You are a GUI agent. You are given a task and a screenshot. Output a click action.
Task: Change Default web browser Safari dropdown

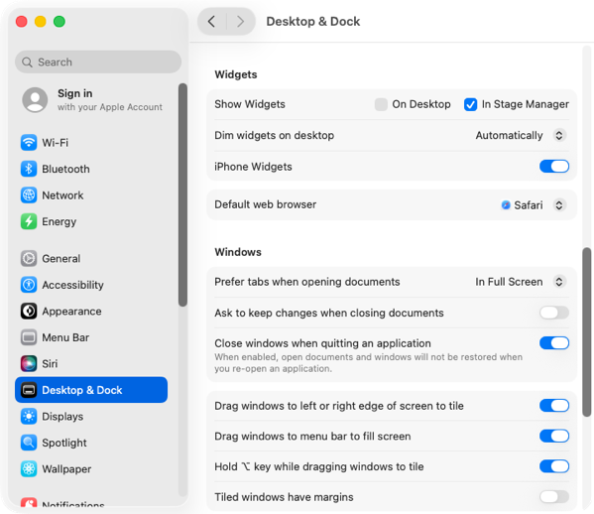[533, 205]
